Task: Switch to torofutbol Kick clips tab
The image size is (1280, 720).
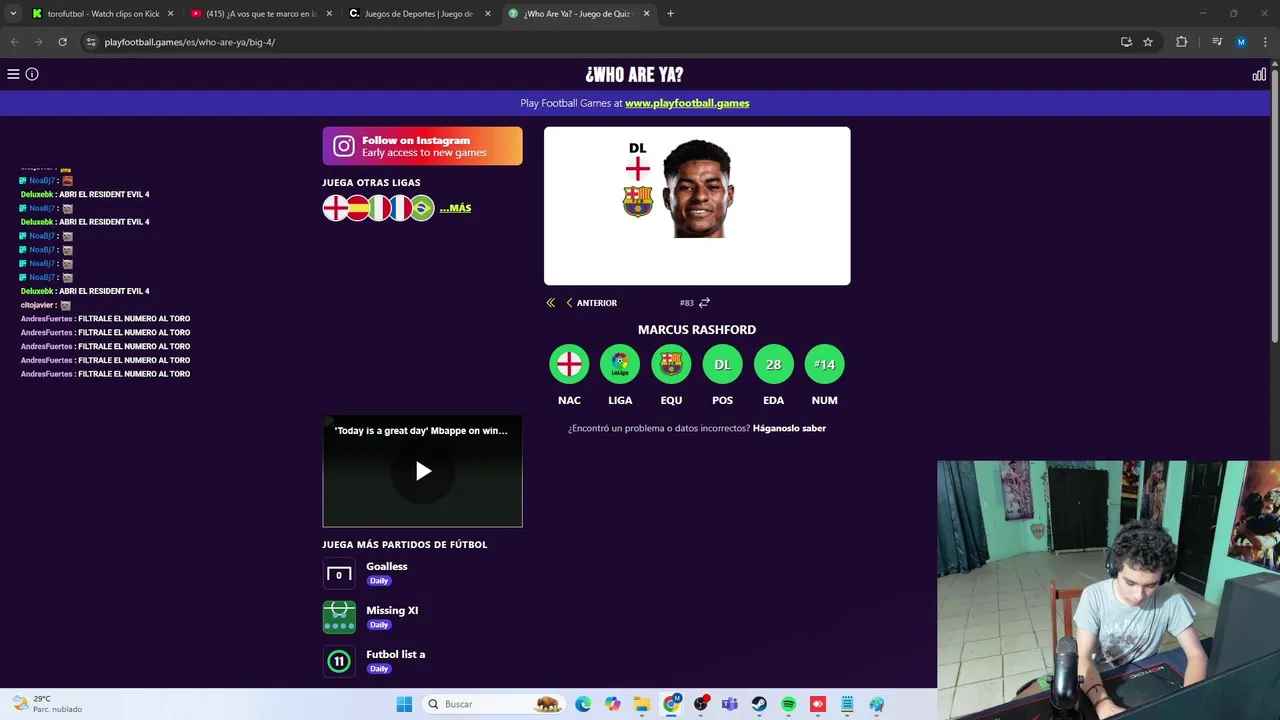Action: (x=102, y=14)
